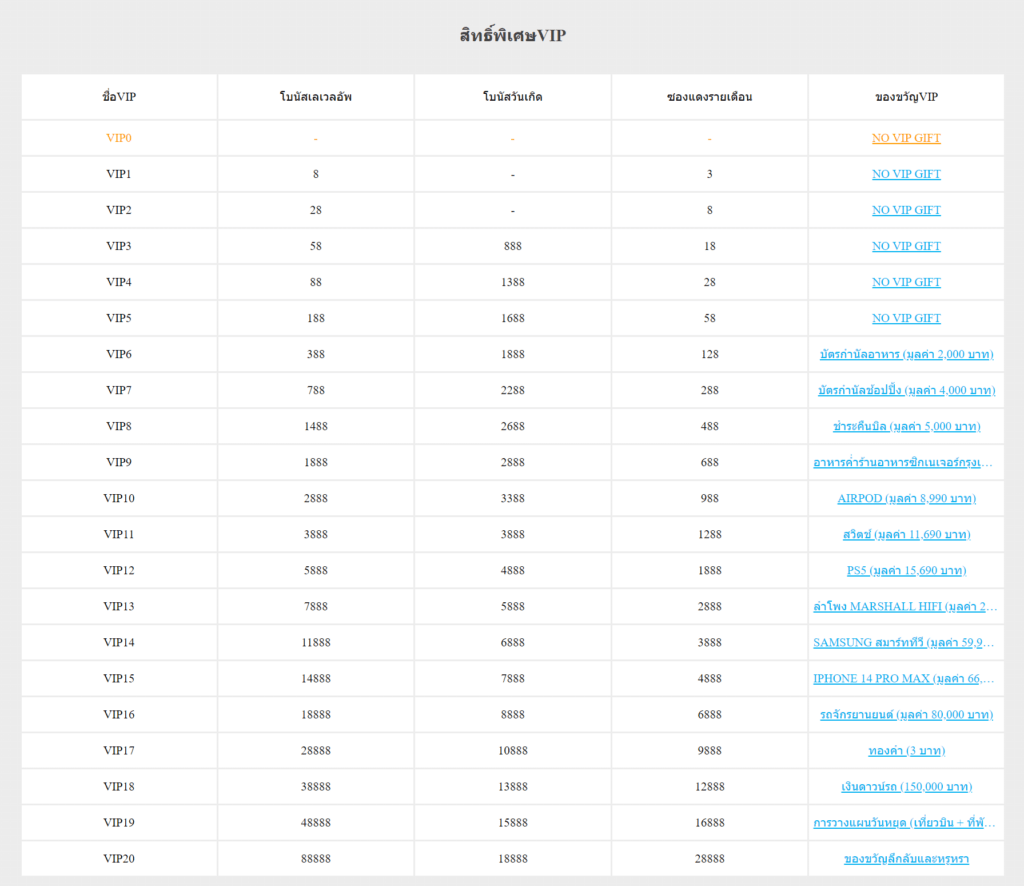This screenshot has height=886, width=1024.
Task: Open VIP18 car down payment 150,000 baht link
Action: click(906, 786)
